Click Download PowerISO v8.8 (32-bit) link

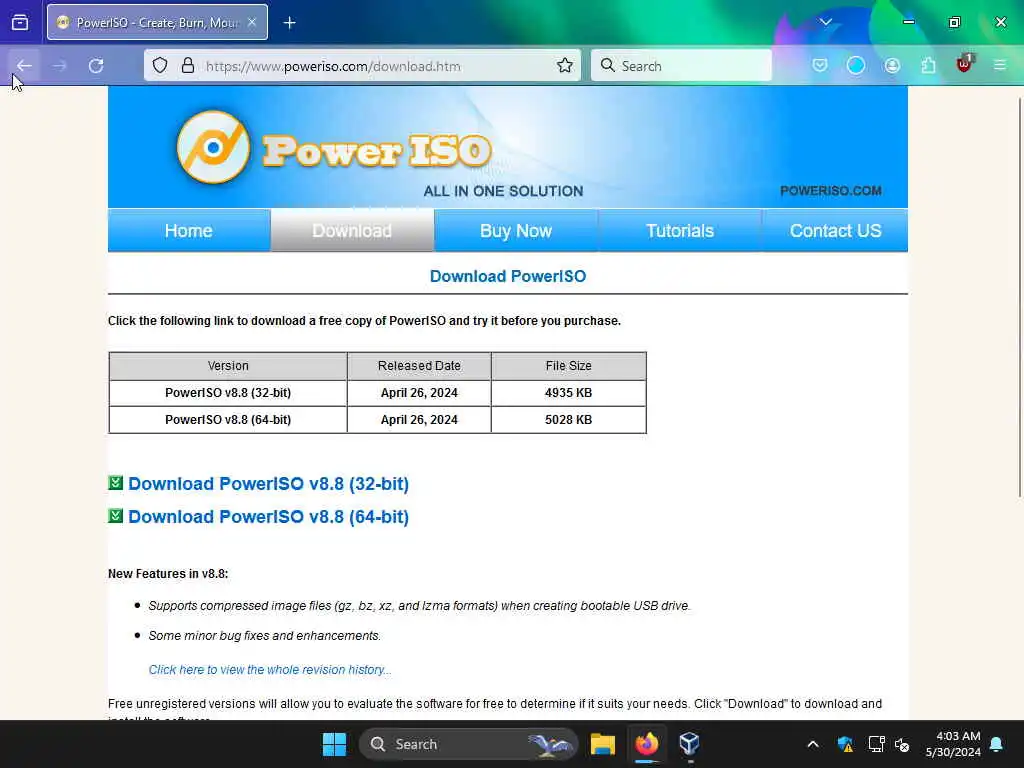tap(268, 484)
